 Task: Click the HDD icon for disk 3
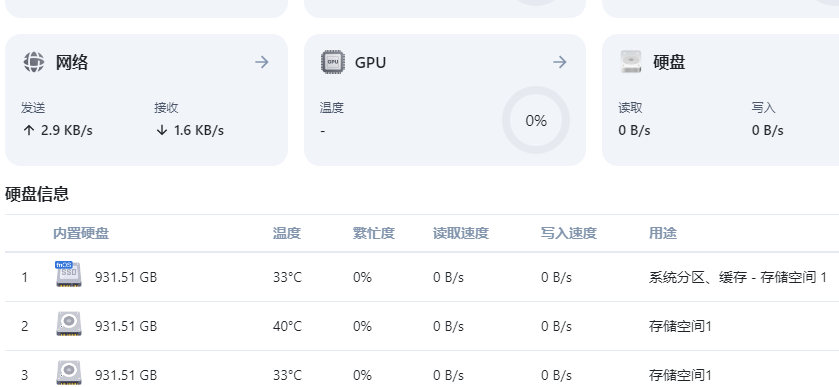(69, 373)
